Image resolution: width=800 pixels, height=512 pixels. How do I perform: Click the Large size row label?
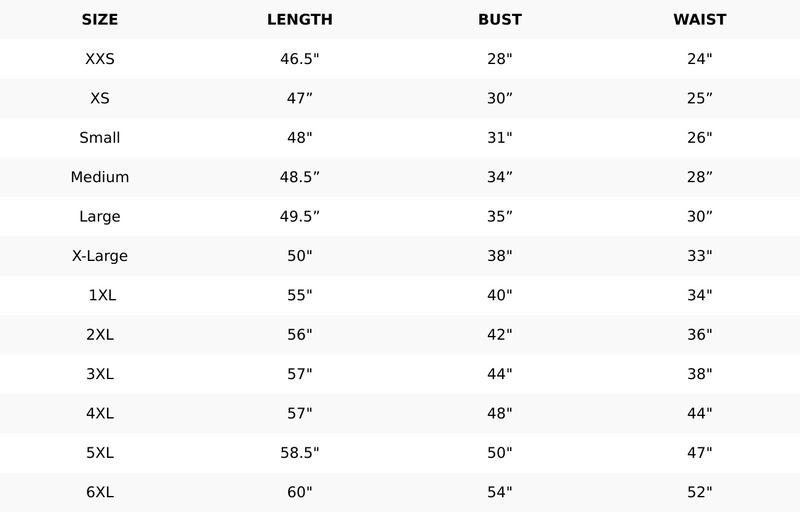(x=100, y=216)
